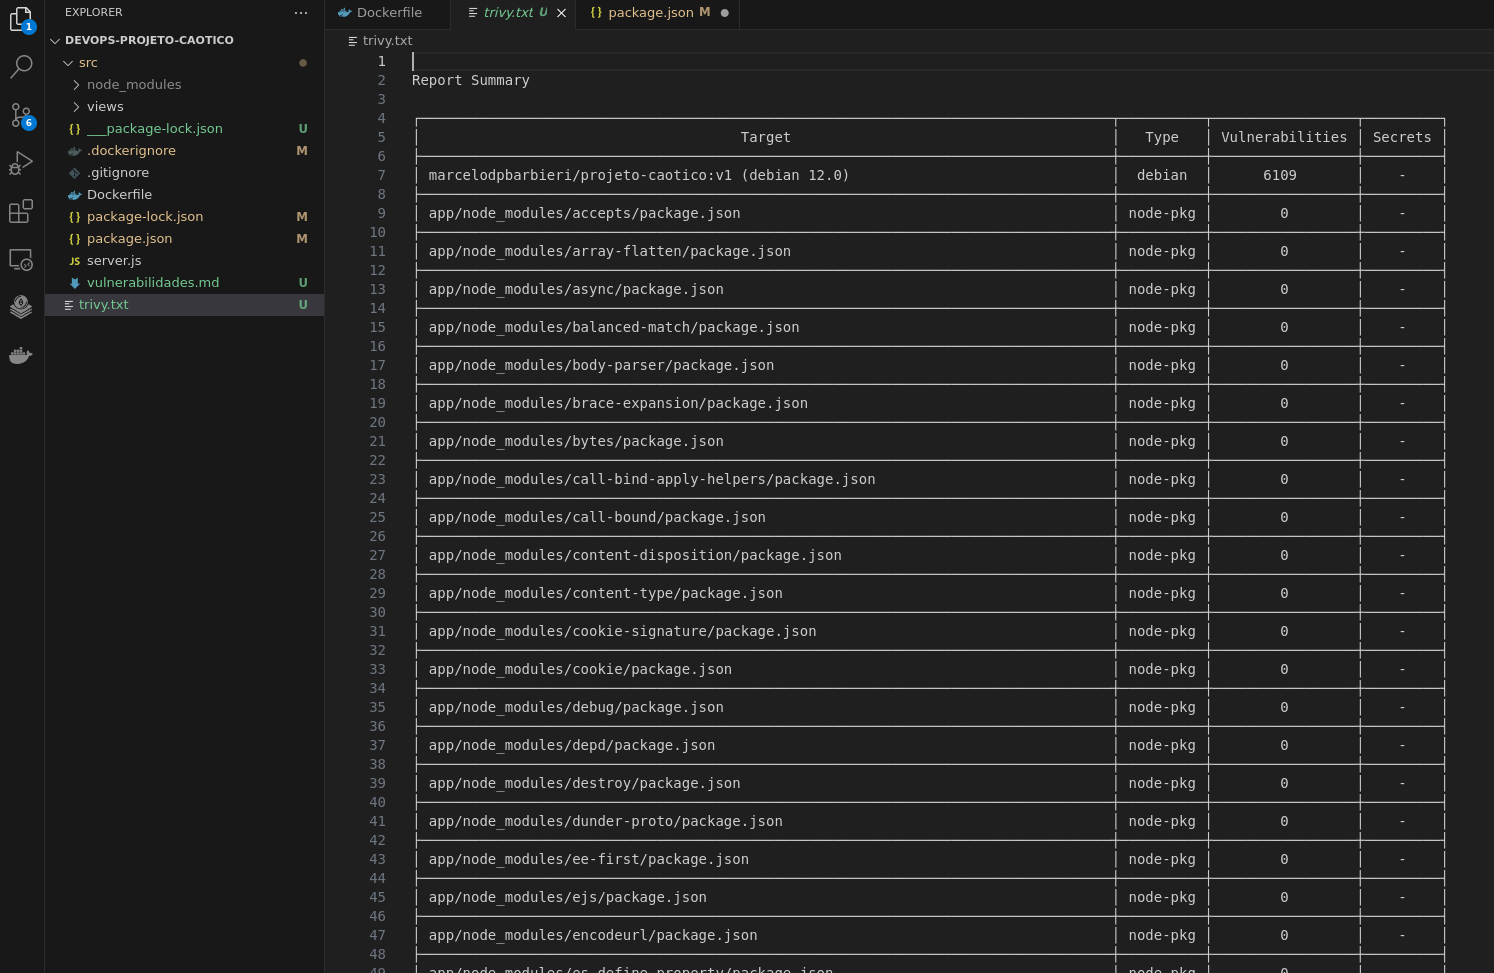The image size is (1494, 973).
Task: Collapse the src folder
Action: (88, 63)
